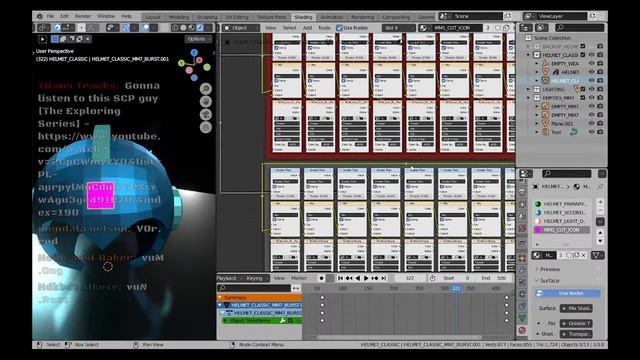Open the Edit menu
The width and height of the screenshot is (640, 360).
(64, 16)
